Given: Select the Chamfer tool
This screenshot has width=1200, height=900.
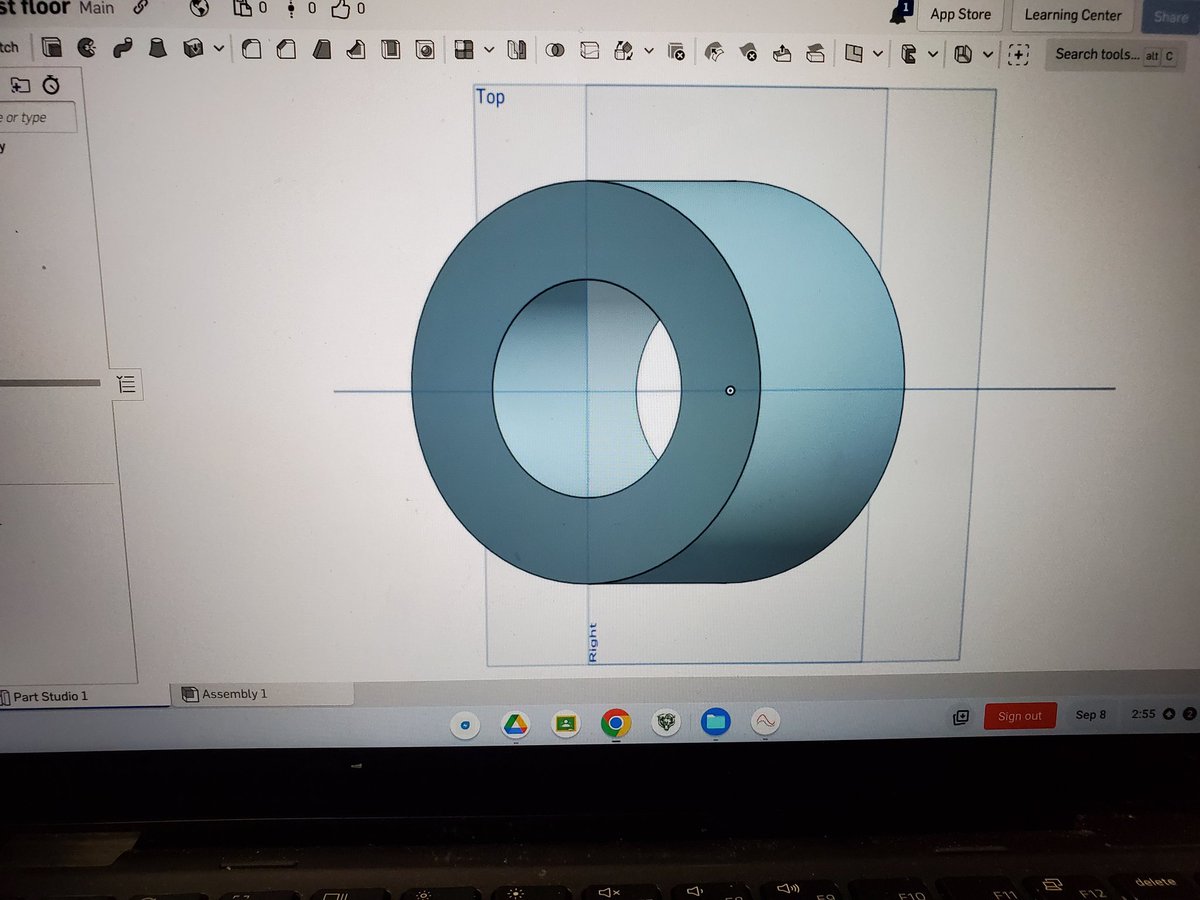Looking at the screenshot, I should coord(287,49).
